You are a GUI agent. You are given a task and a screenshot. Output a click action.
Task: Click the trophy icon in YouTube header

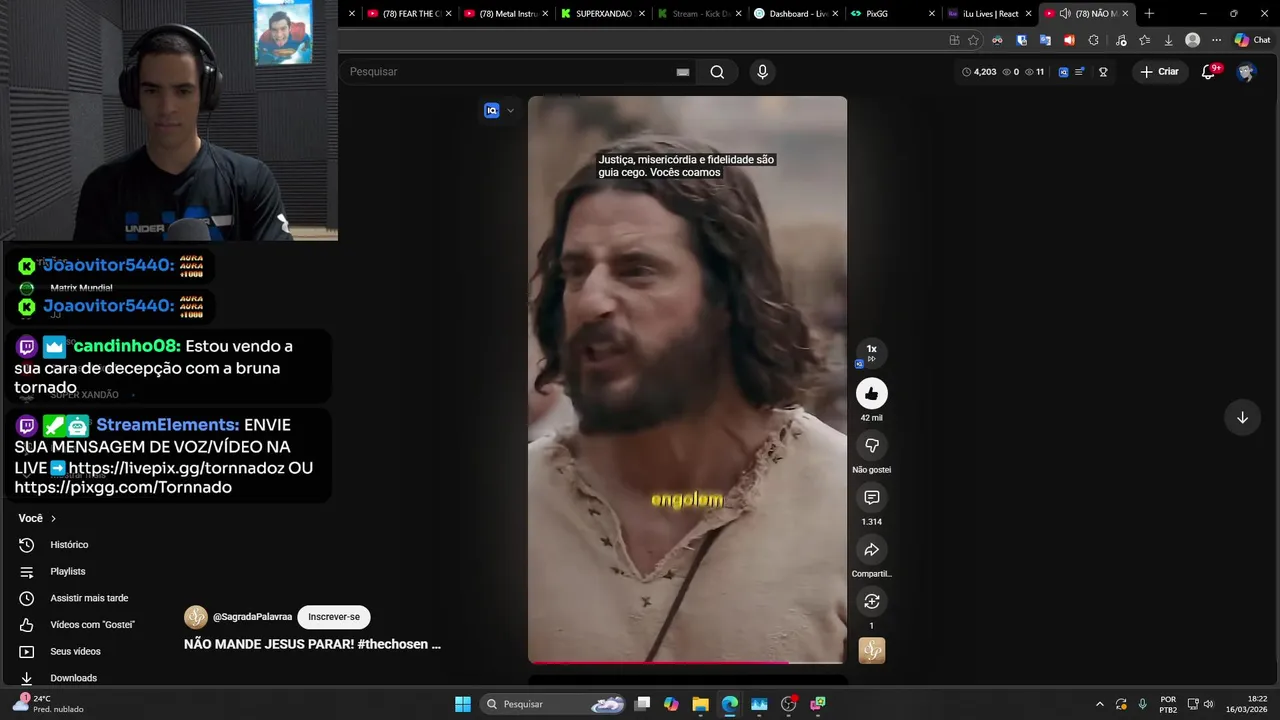pos(1103,72)
